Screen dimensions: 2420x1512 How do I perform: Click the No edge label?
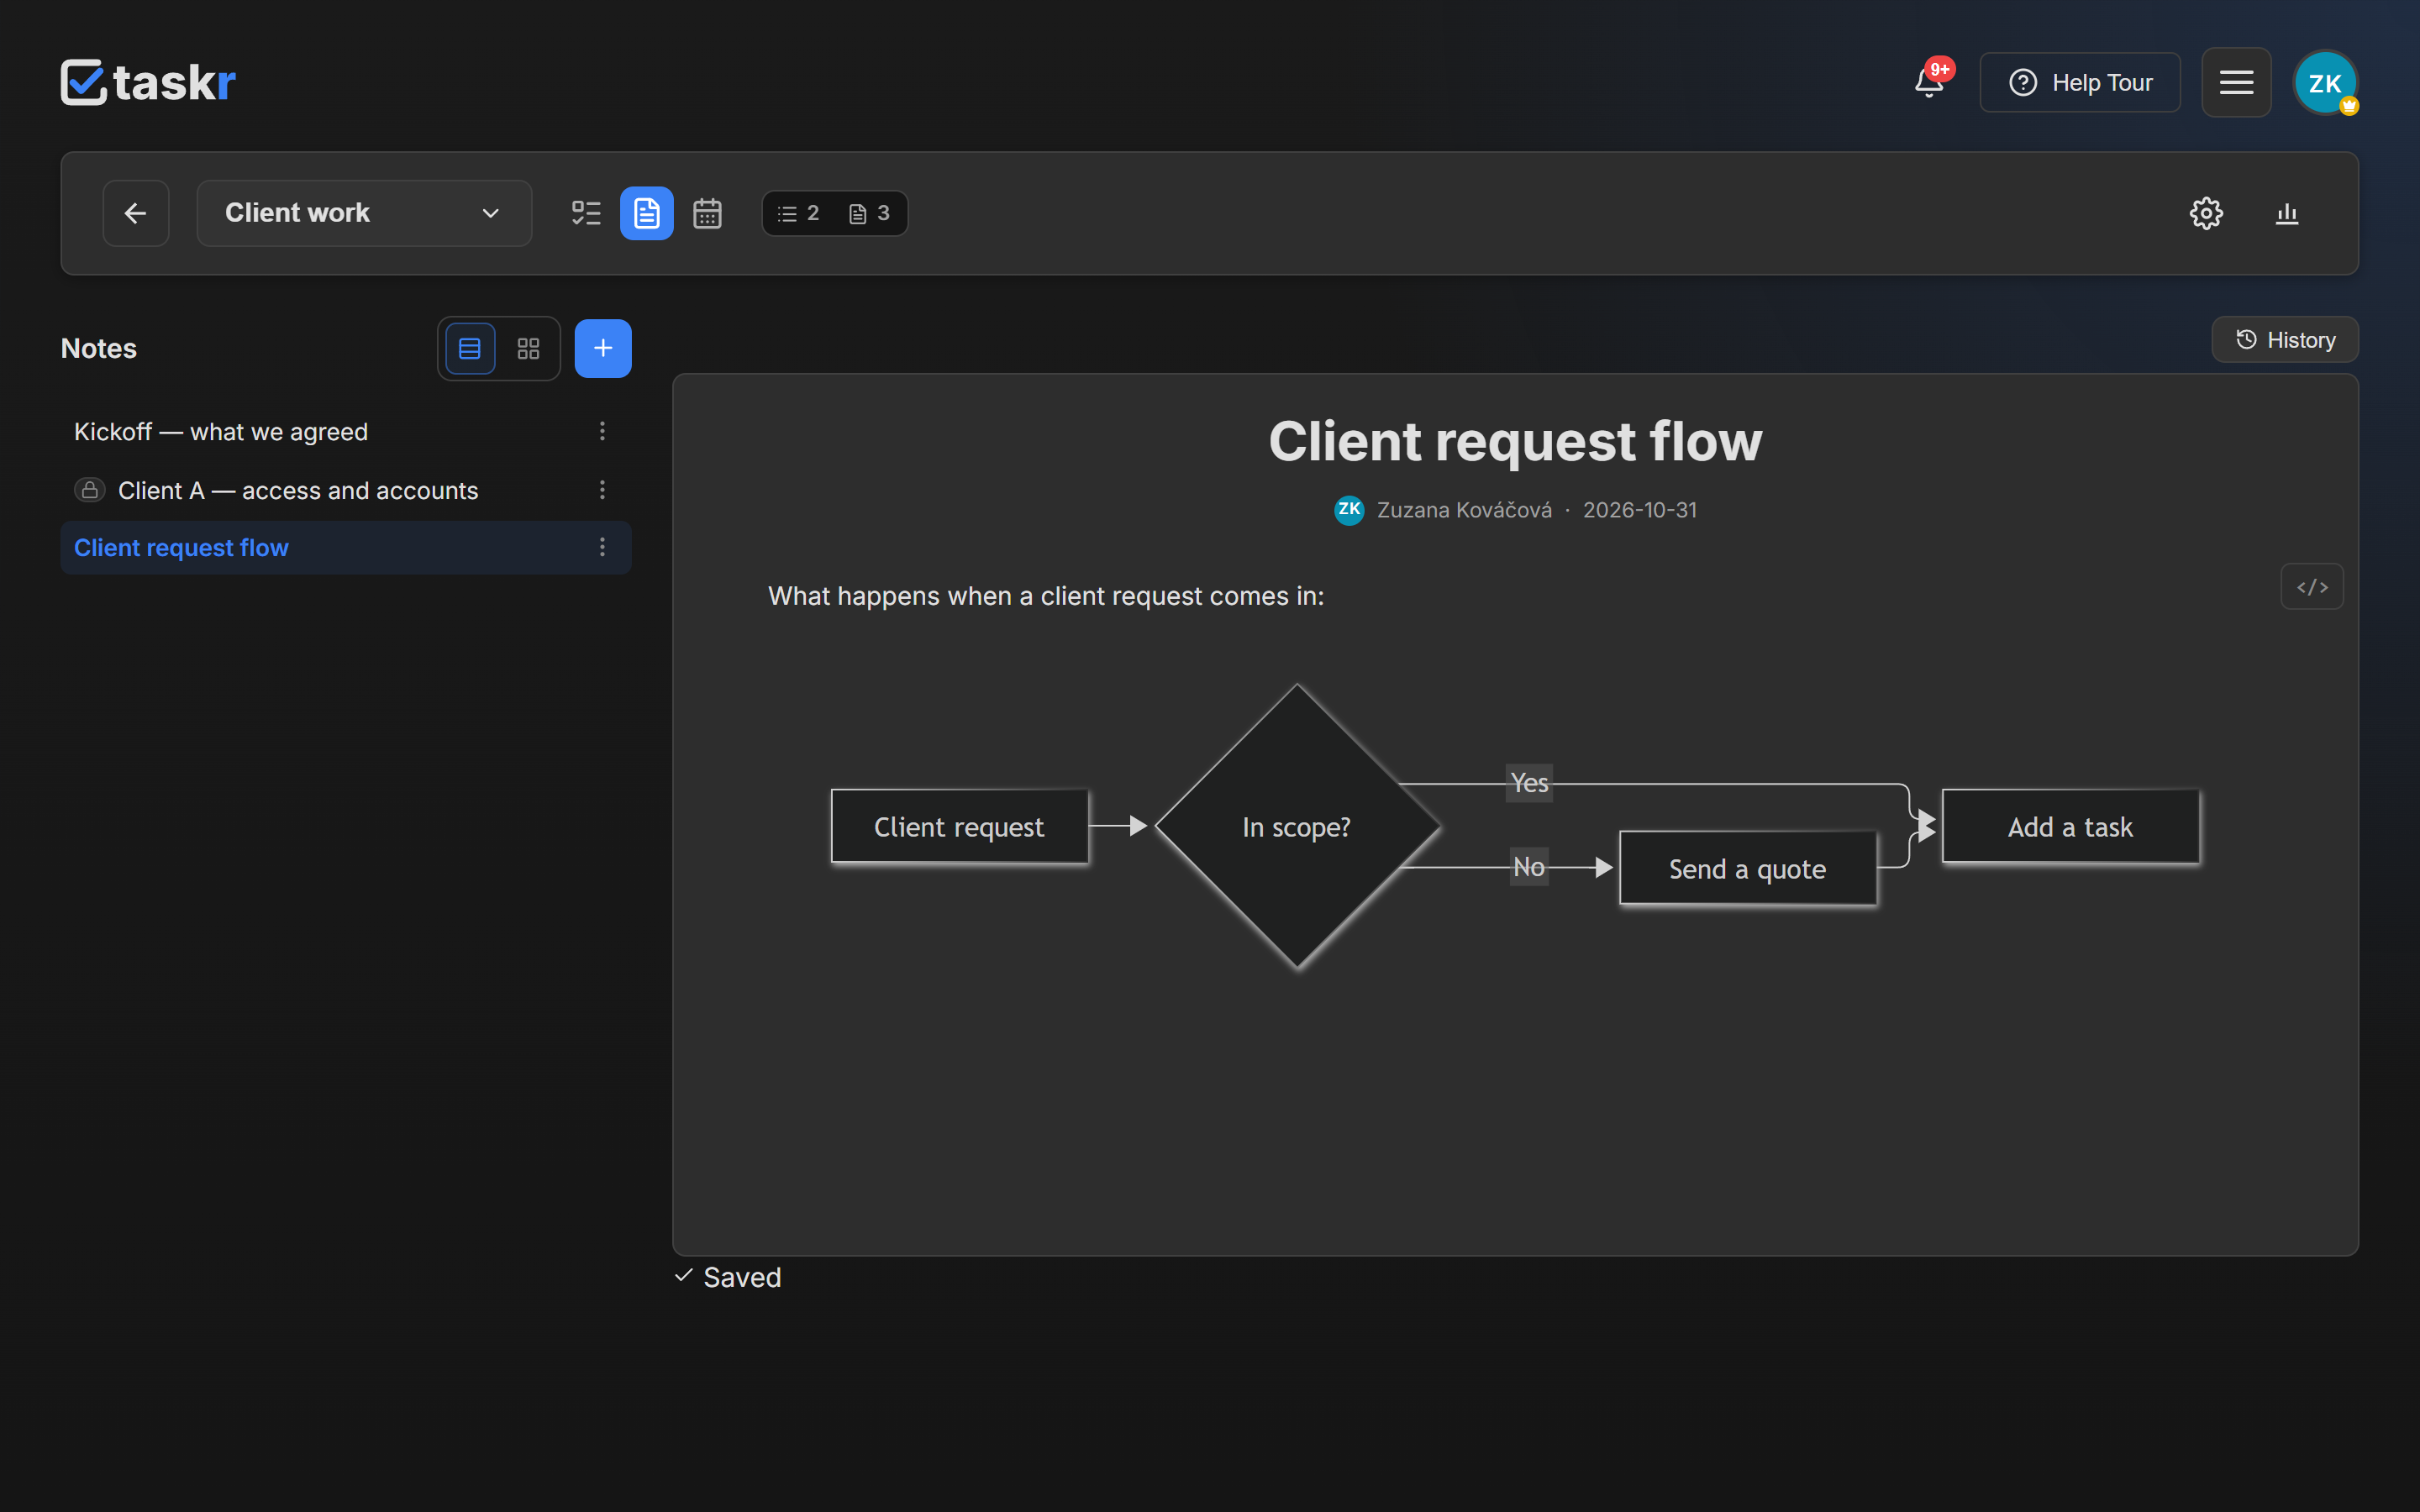click(1529, 867)
